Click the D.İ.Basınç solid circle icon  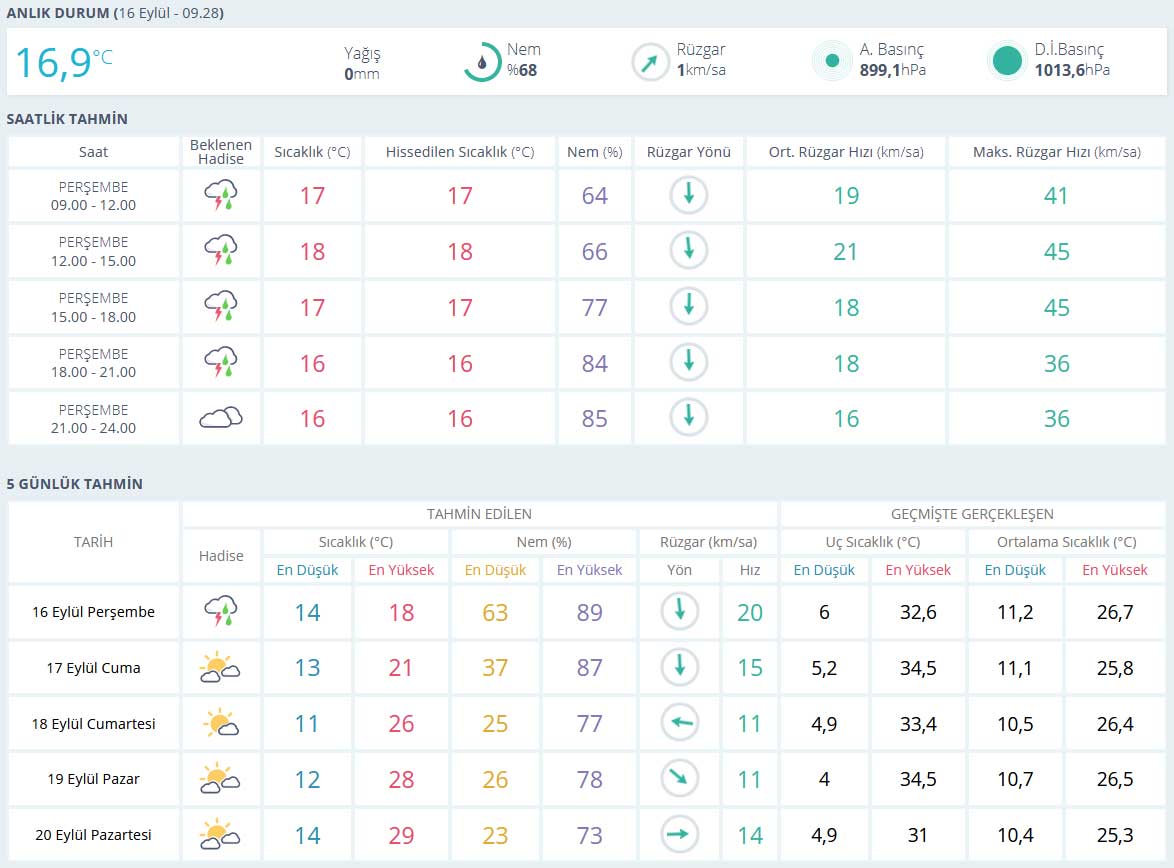tap(1007, 61)
